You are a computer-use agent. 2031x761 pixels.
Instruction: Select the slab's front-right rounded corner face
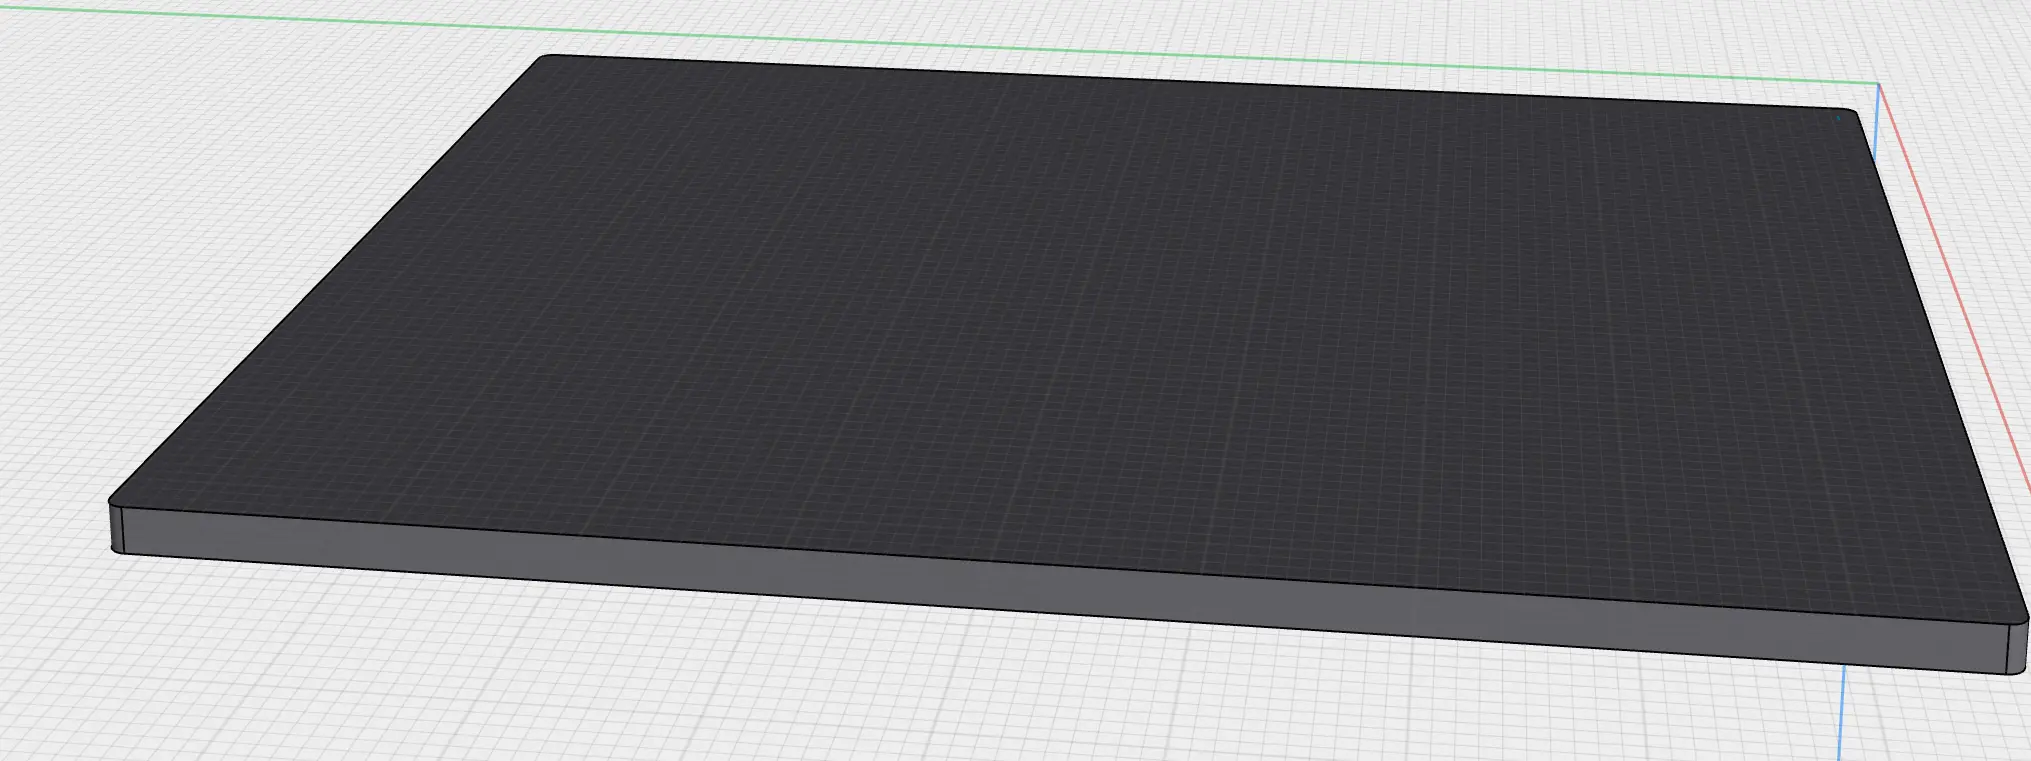[x=2017, y=650]
